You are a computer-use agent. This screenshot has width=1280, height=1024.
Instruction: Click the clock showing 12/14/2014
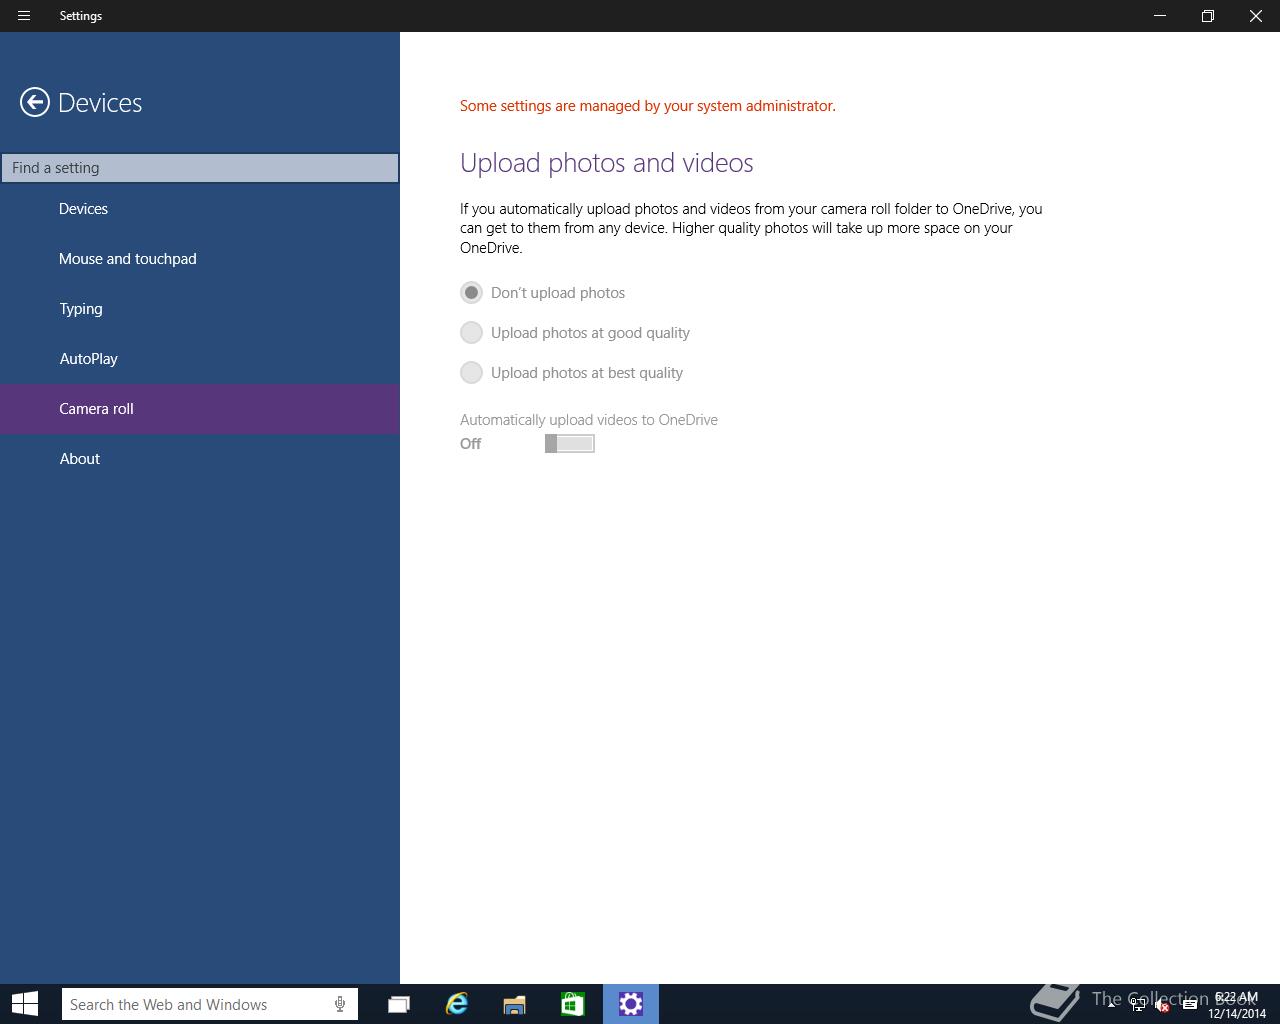point(1236,1005)
